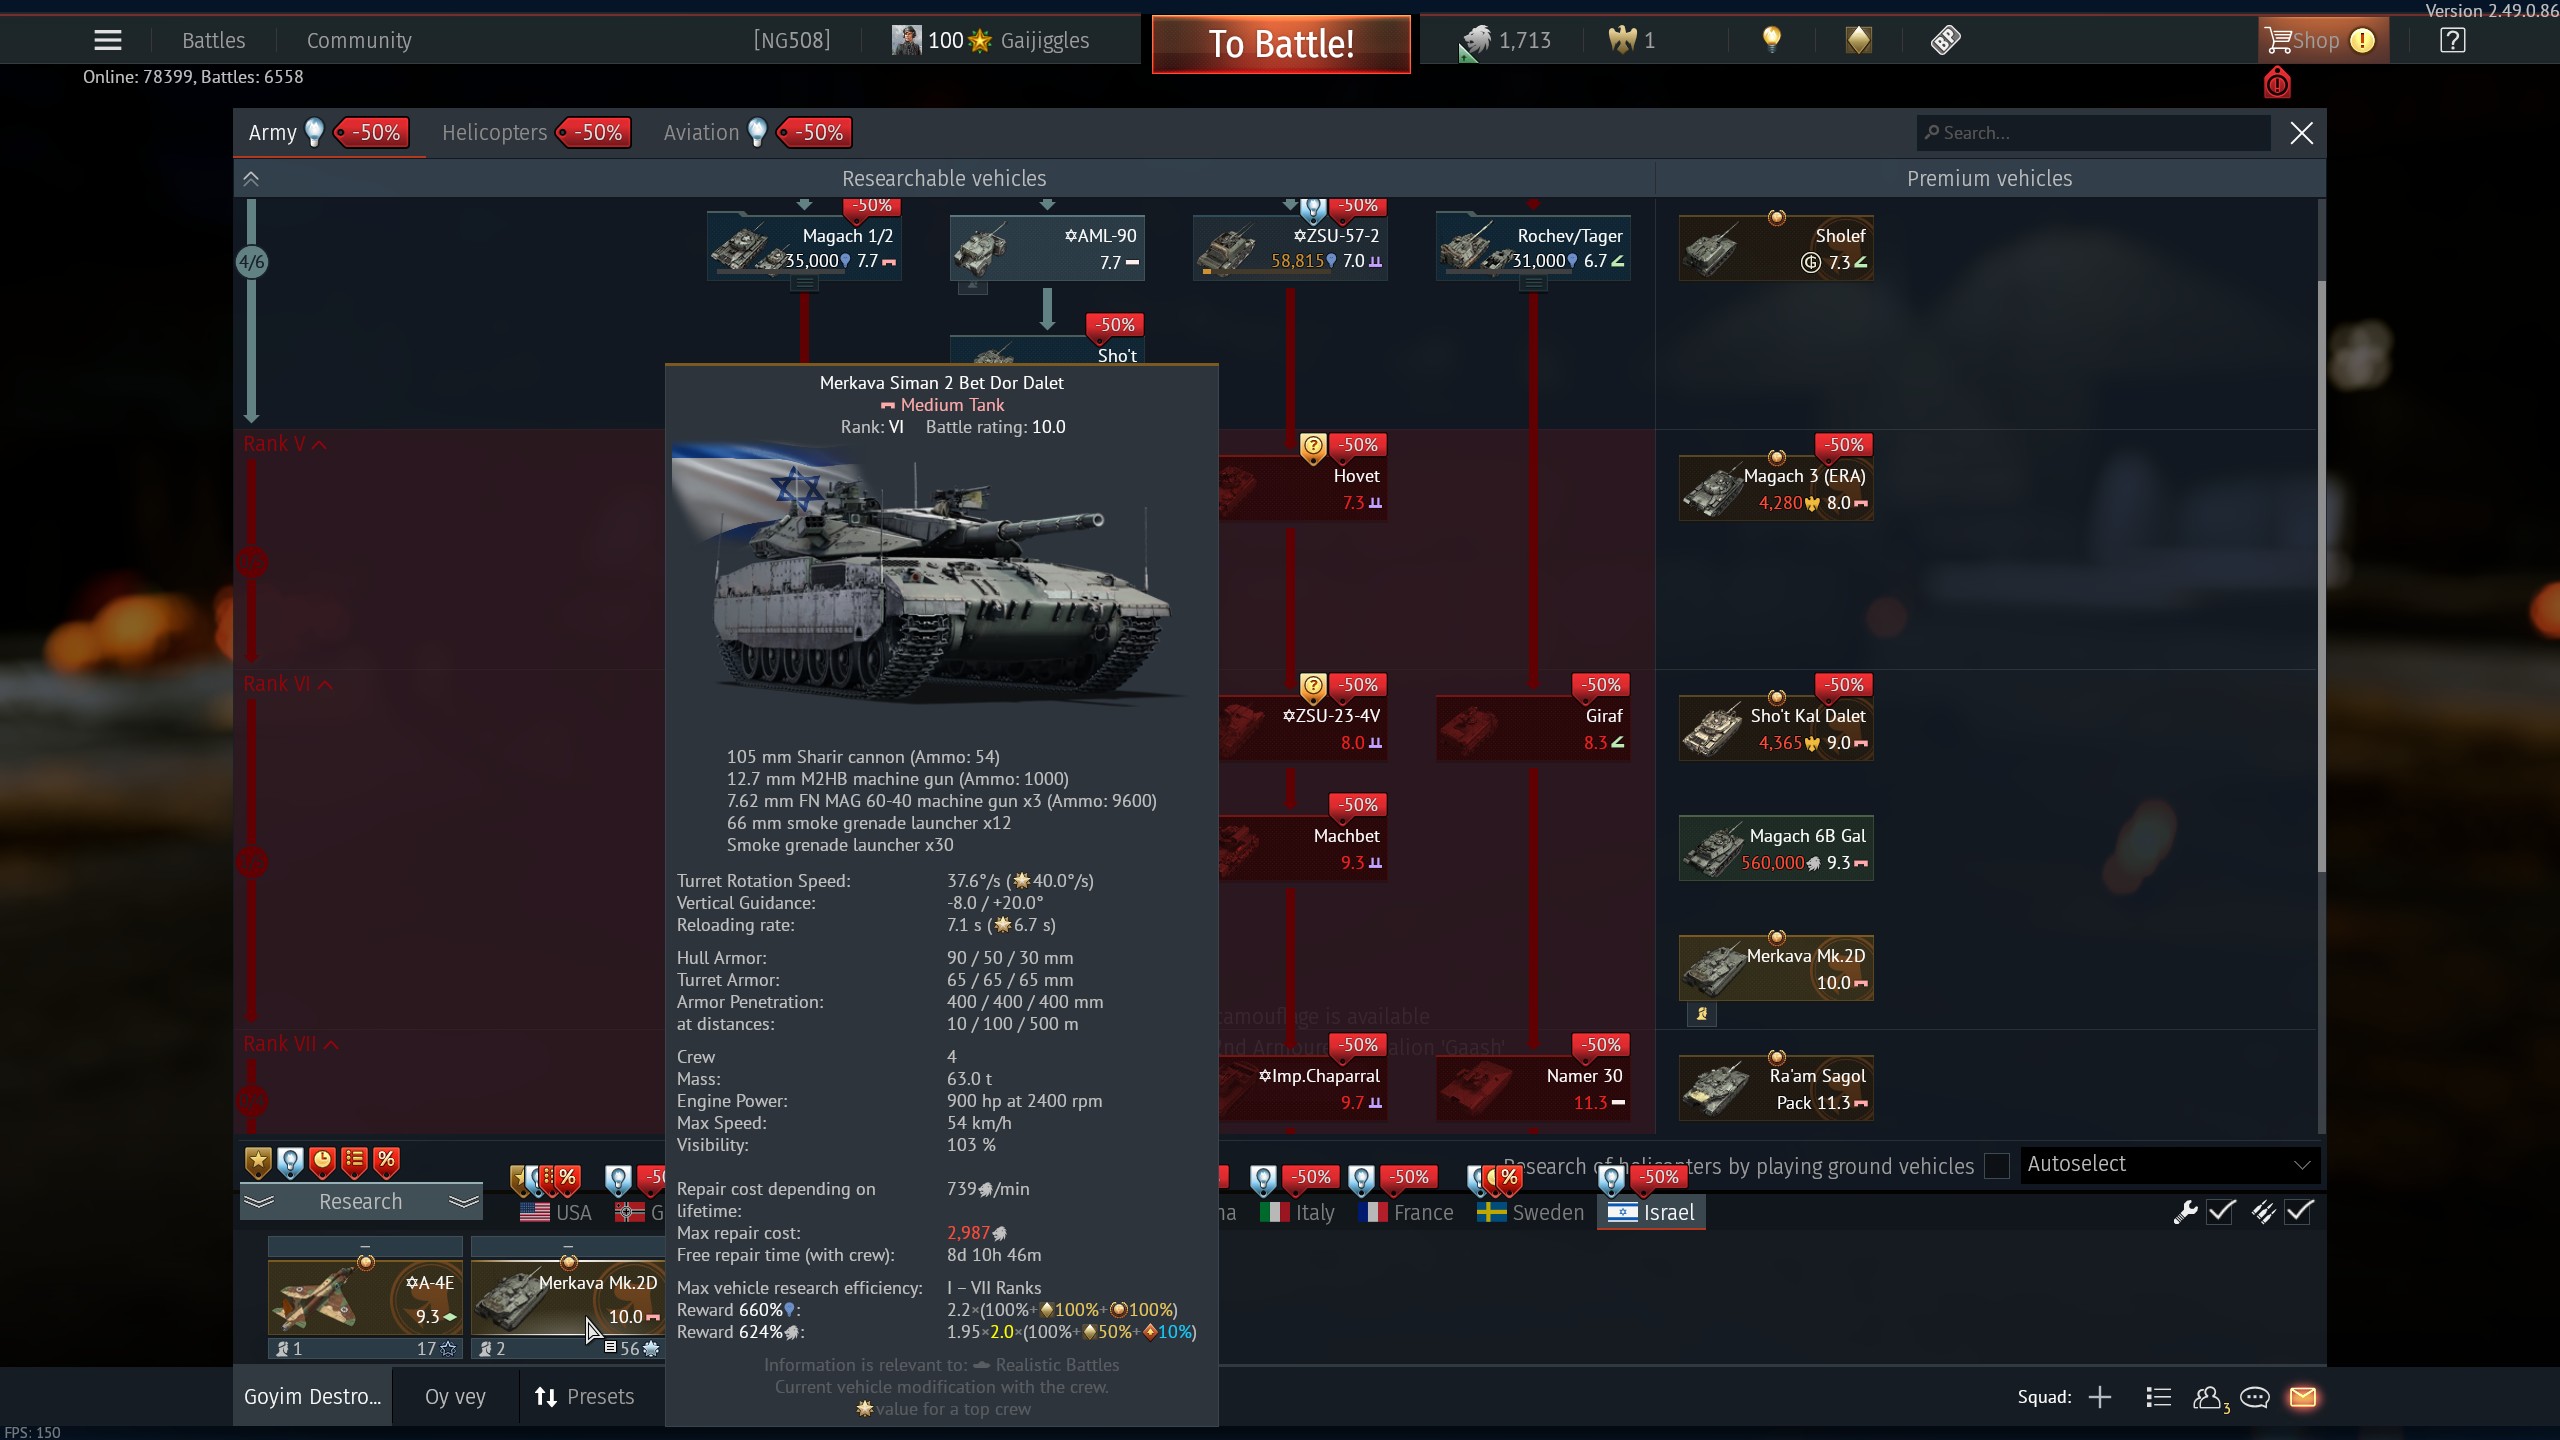Image resolution: width=2560 pixels, height=1440 pixels.
Task: Open the hamburger main menu
Action: 107,40
